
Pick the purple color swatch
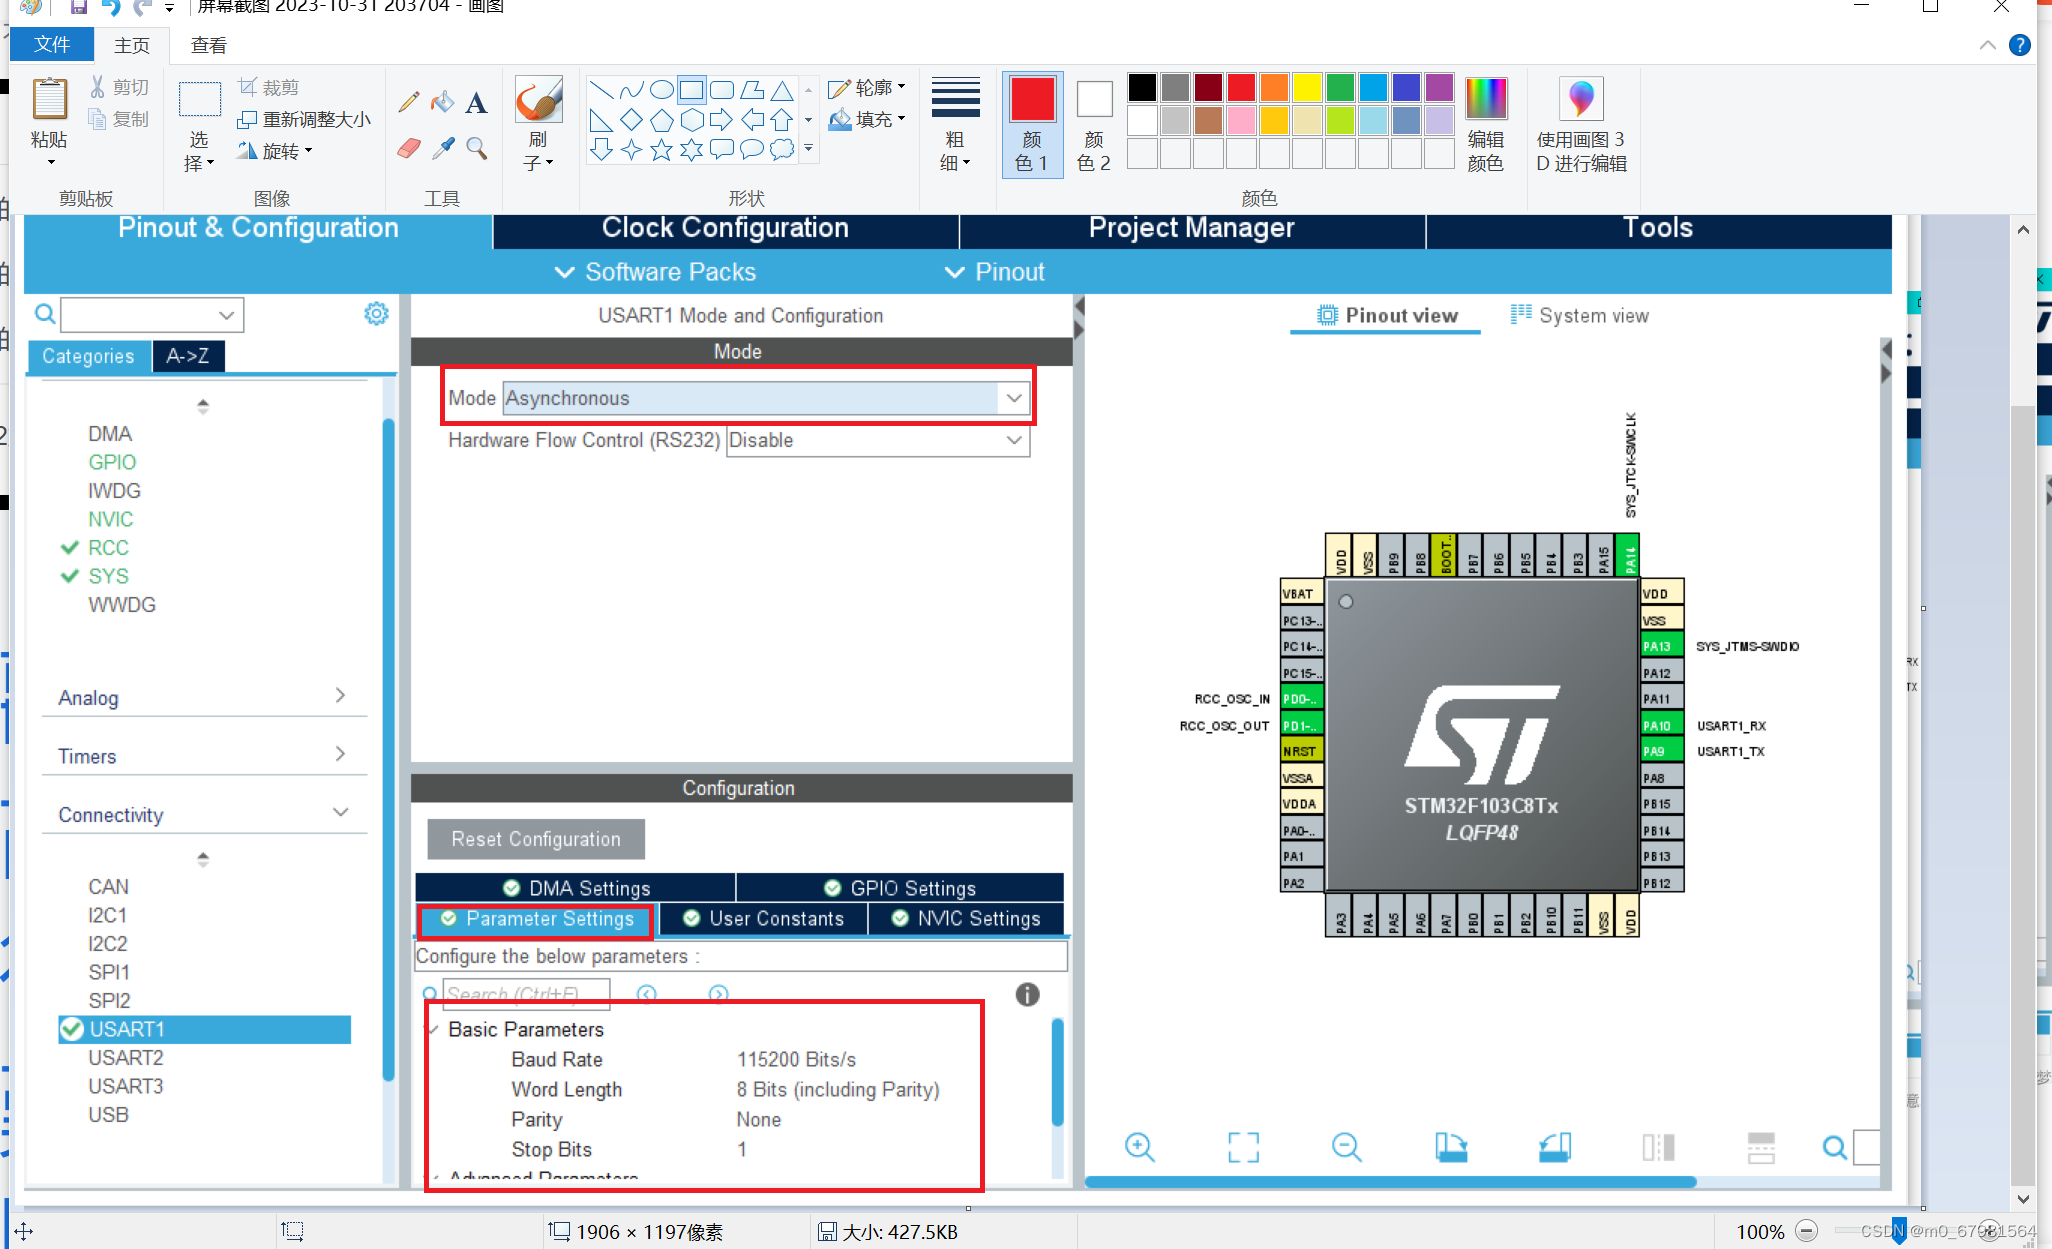click(1439, 88)
